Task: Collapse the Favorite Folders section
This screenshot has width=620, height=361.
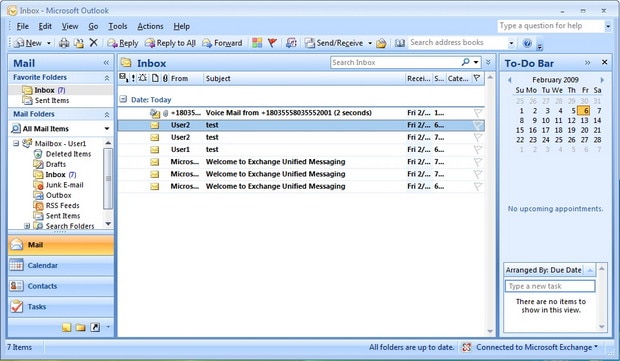Action: [107, 78]
